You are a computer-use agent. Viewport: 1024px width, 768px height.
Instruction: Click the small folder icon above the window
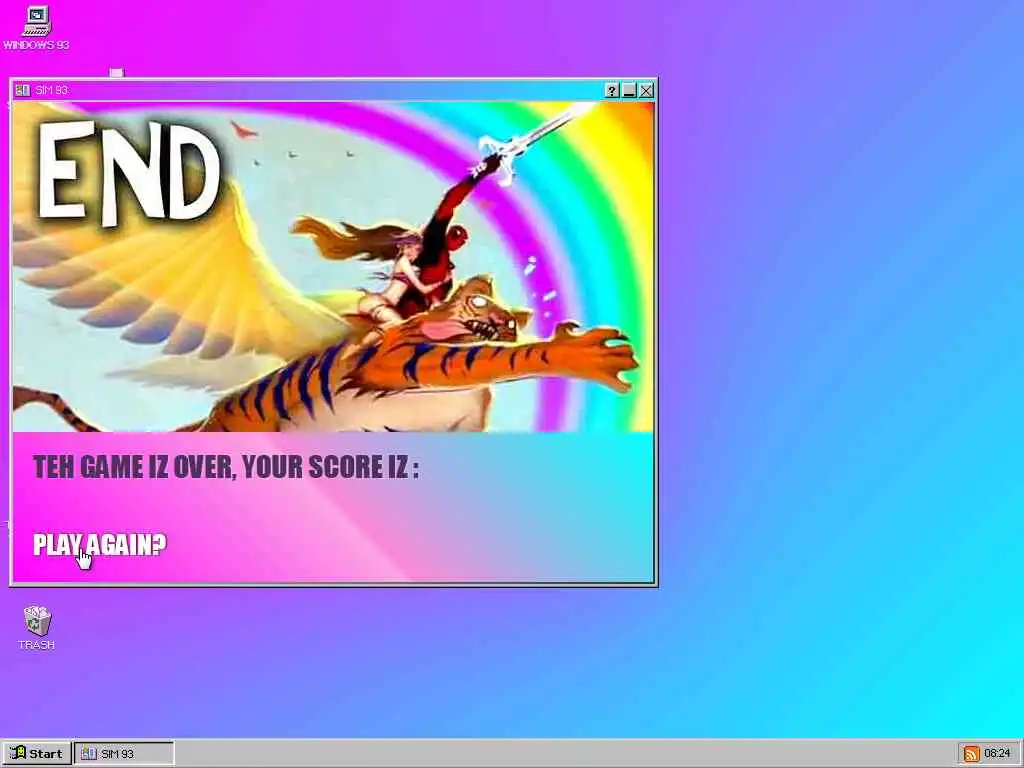116,72
